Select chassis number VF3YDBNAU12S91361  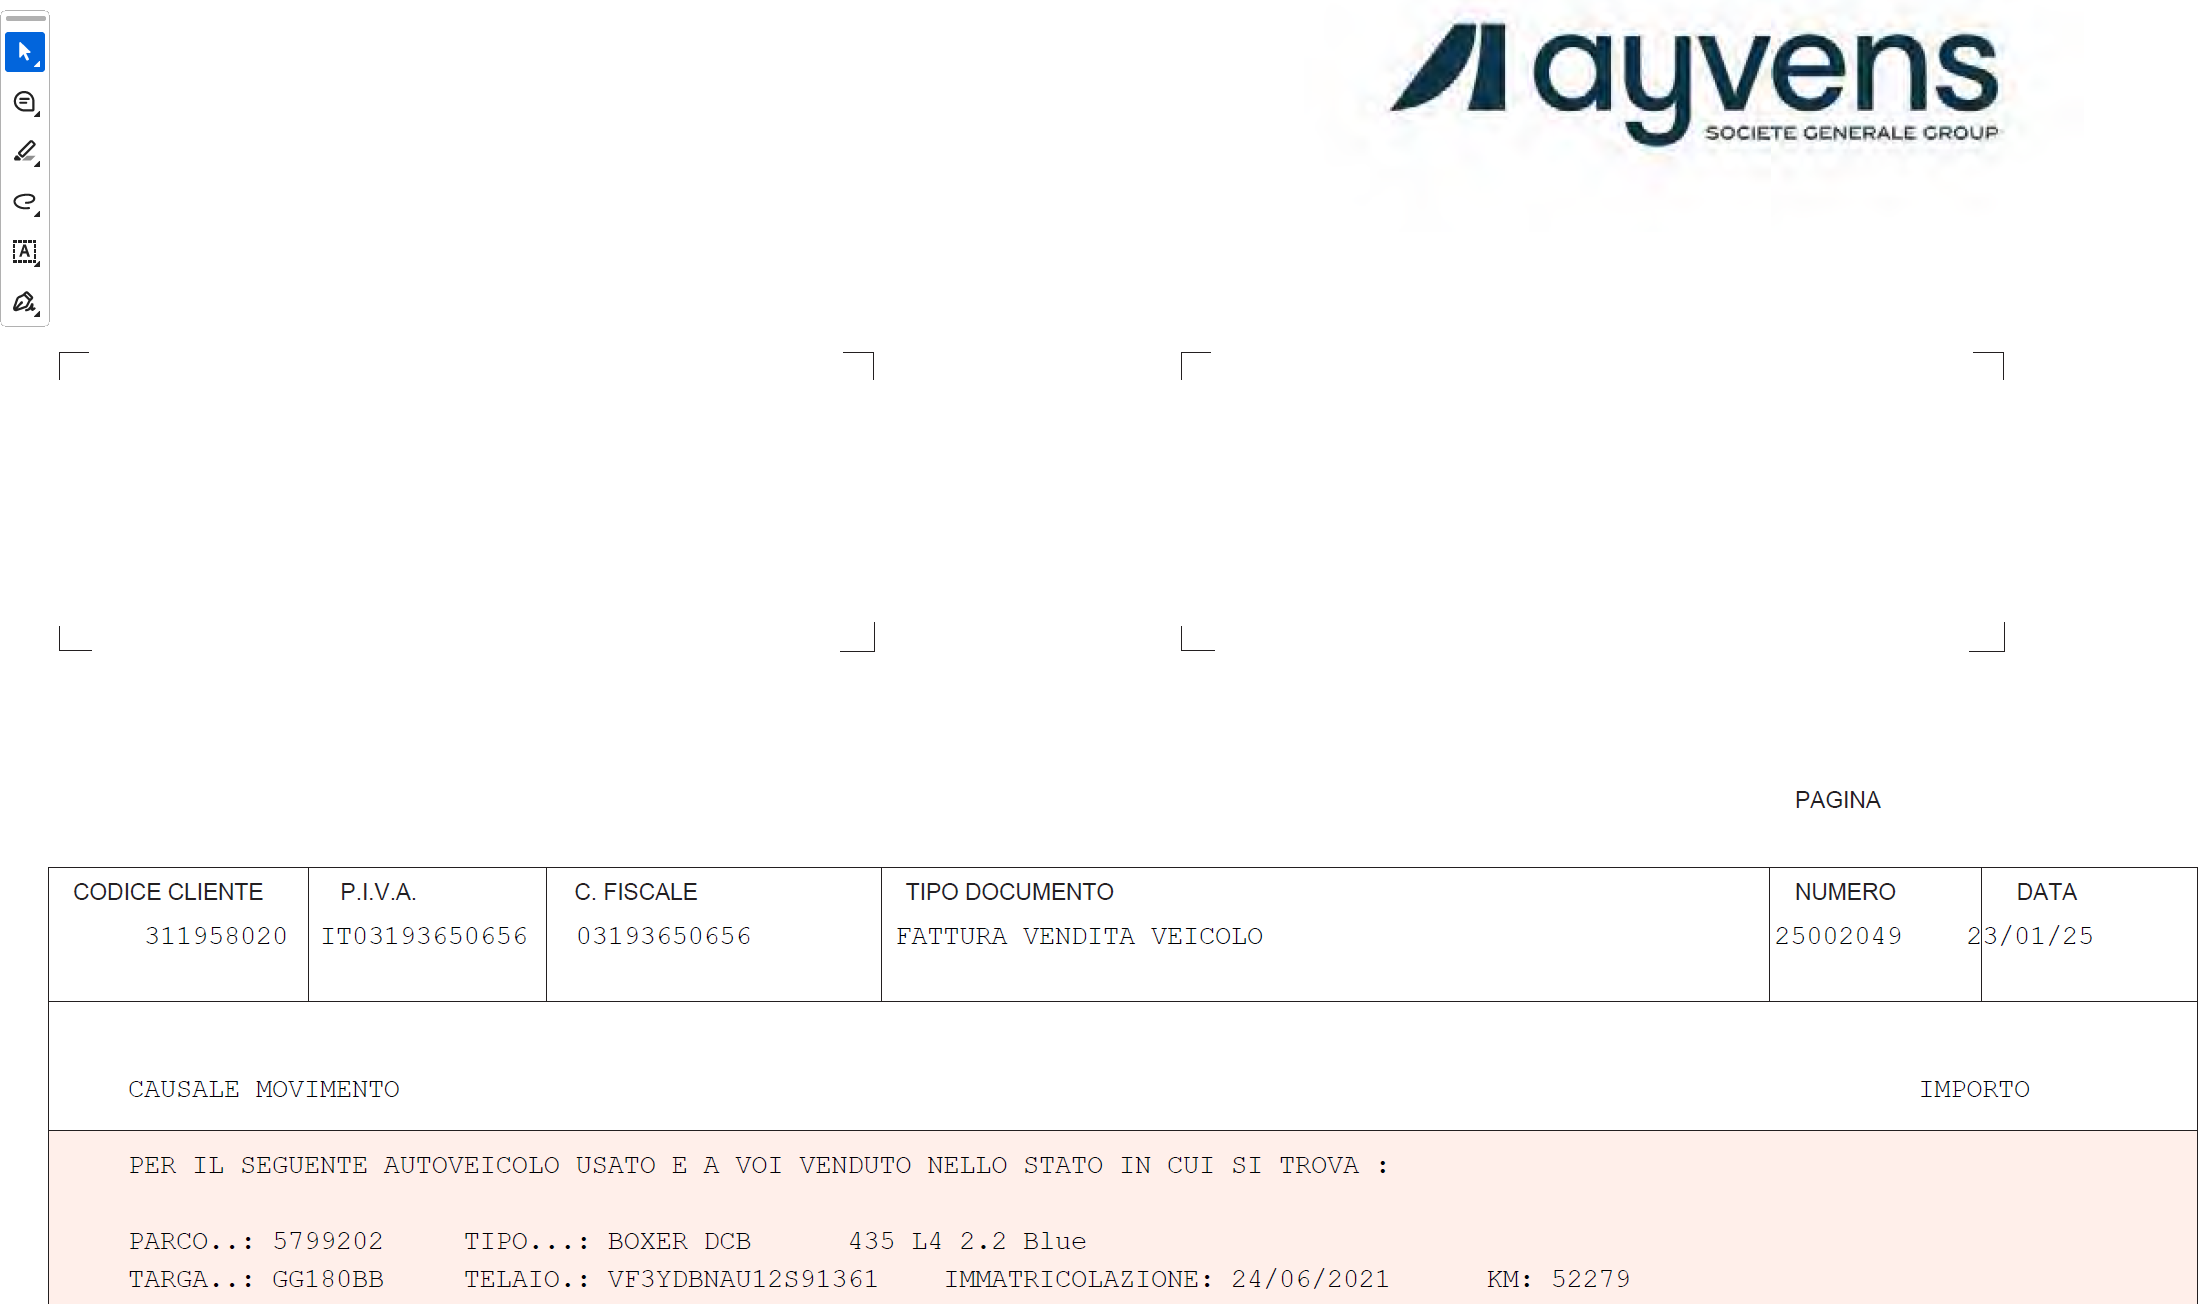743,1279
